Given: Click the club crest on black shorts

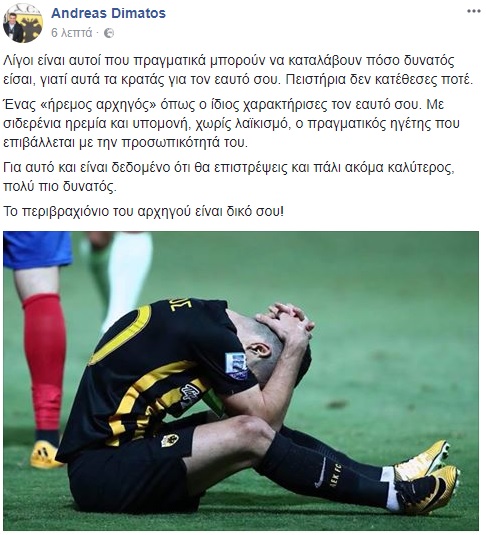Looking at the screenshot, I should click(x=170, y=440).
